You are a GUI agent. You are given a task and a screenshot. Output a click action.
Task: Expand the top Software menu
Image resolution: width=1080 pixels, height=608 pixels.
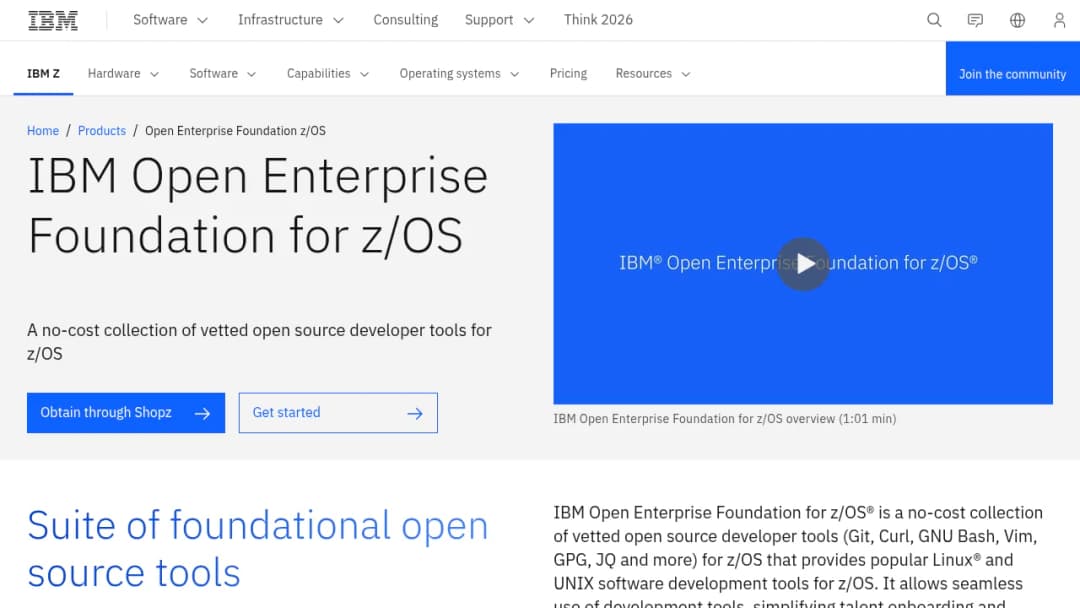(170, 20)
